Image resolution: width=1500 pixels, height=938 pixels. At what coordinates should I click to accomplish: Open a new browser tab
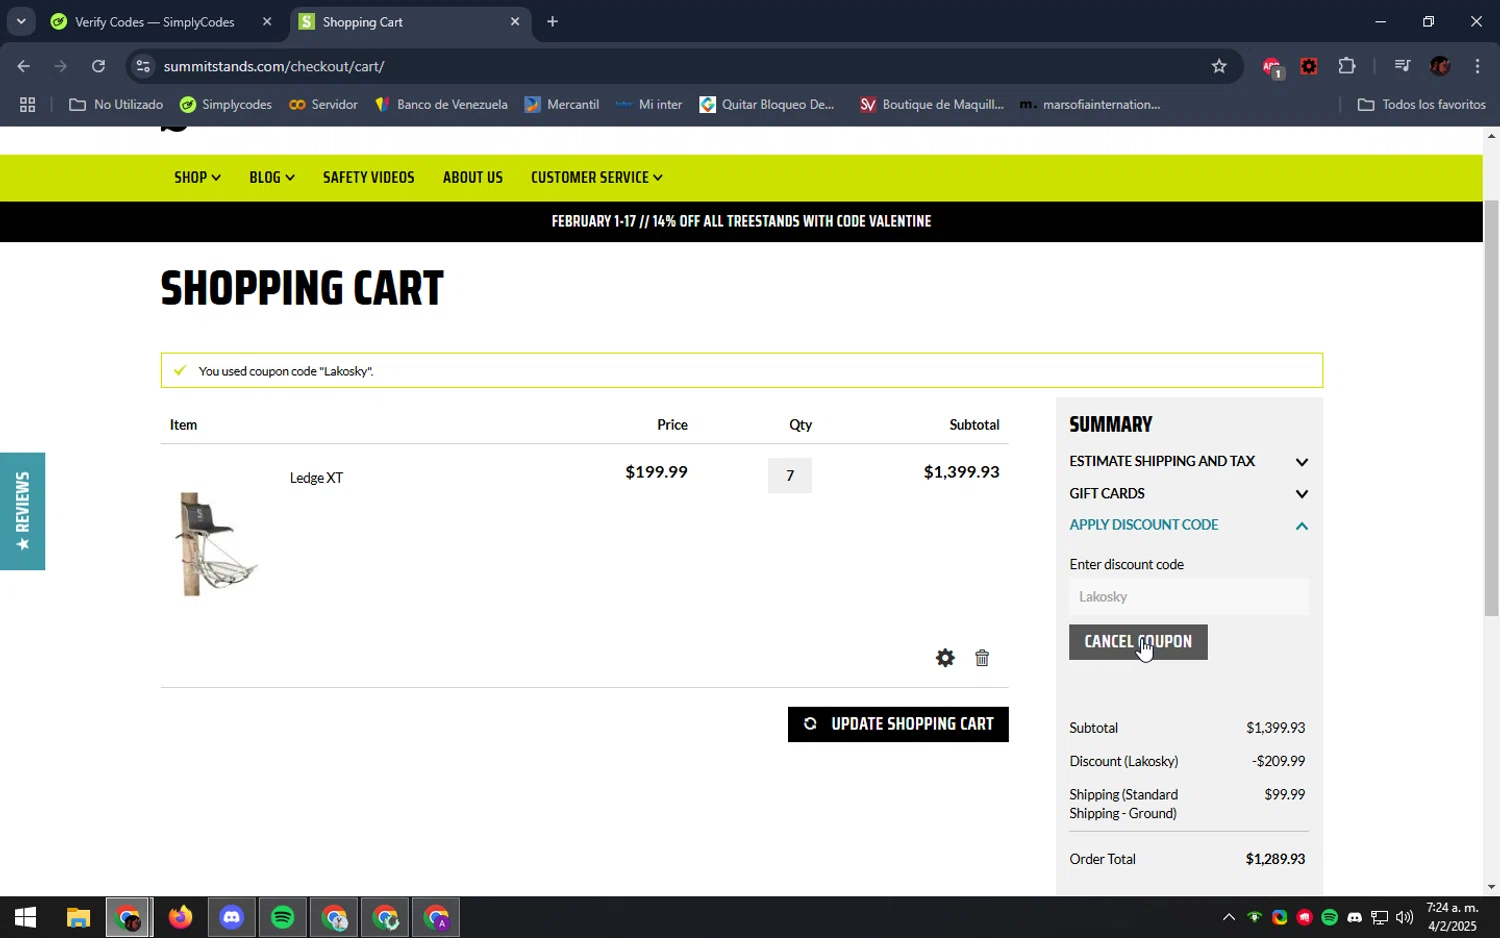[552, 21]
